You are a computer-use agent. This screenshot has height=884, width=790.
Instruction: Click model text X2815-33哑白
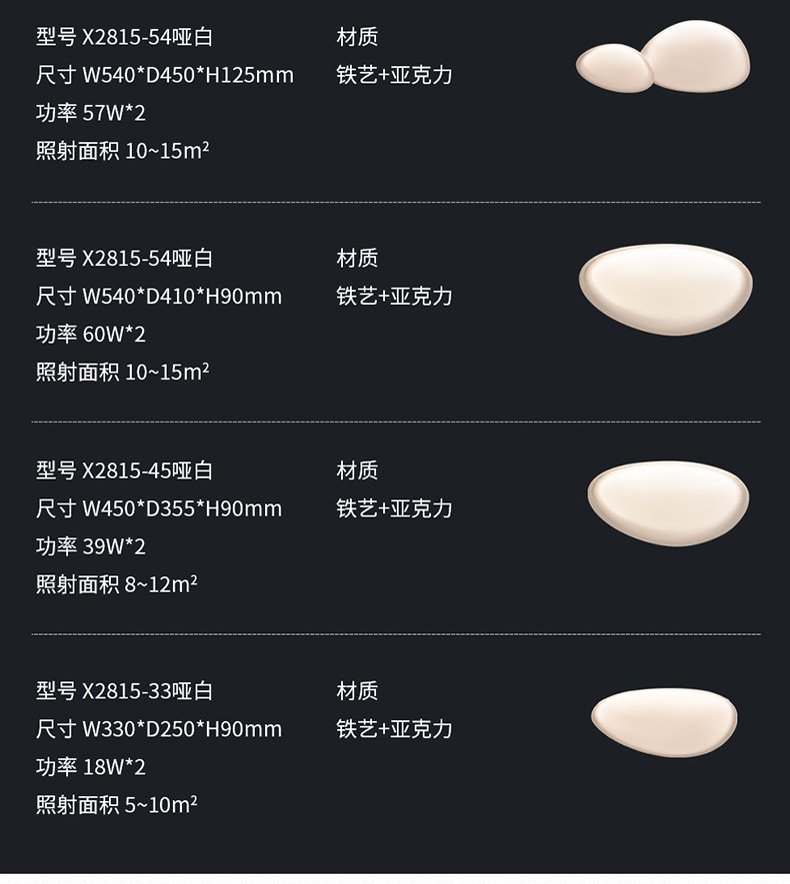(x=124, y=691)
